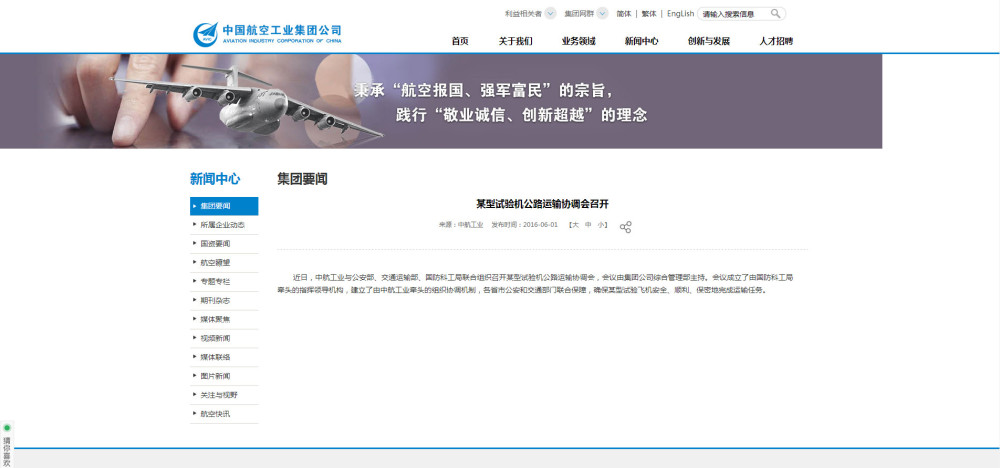This screenshot has width=1000, height=468.
Task: Select 航空快讯 in the sidebar
Action: click(x=224, y=414)
